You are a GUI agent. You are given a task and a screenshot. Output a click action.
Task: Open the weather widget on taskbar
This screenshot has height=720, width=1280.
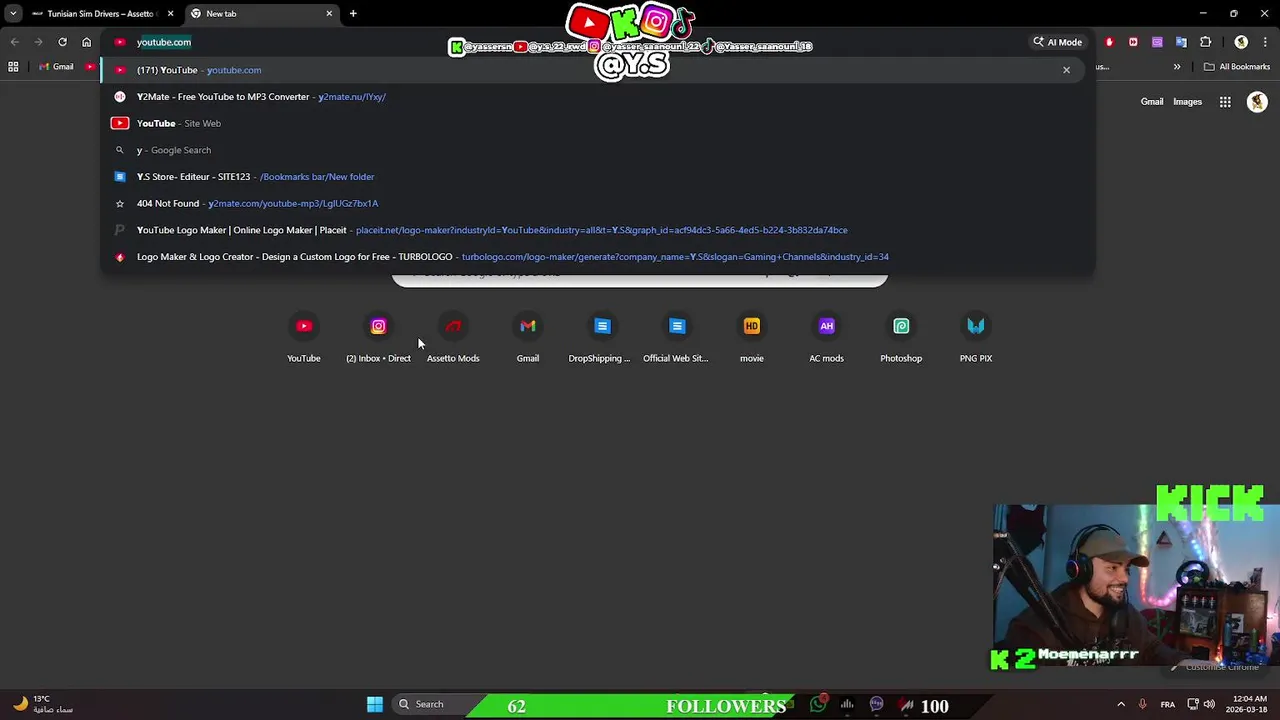point(43,704)
